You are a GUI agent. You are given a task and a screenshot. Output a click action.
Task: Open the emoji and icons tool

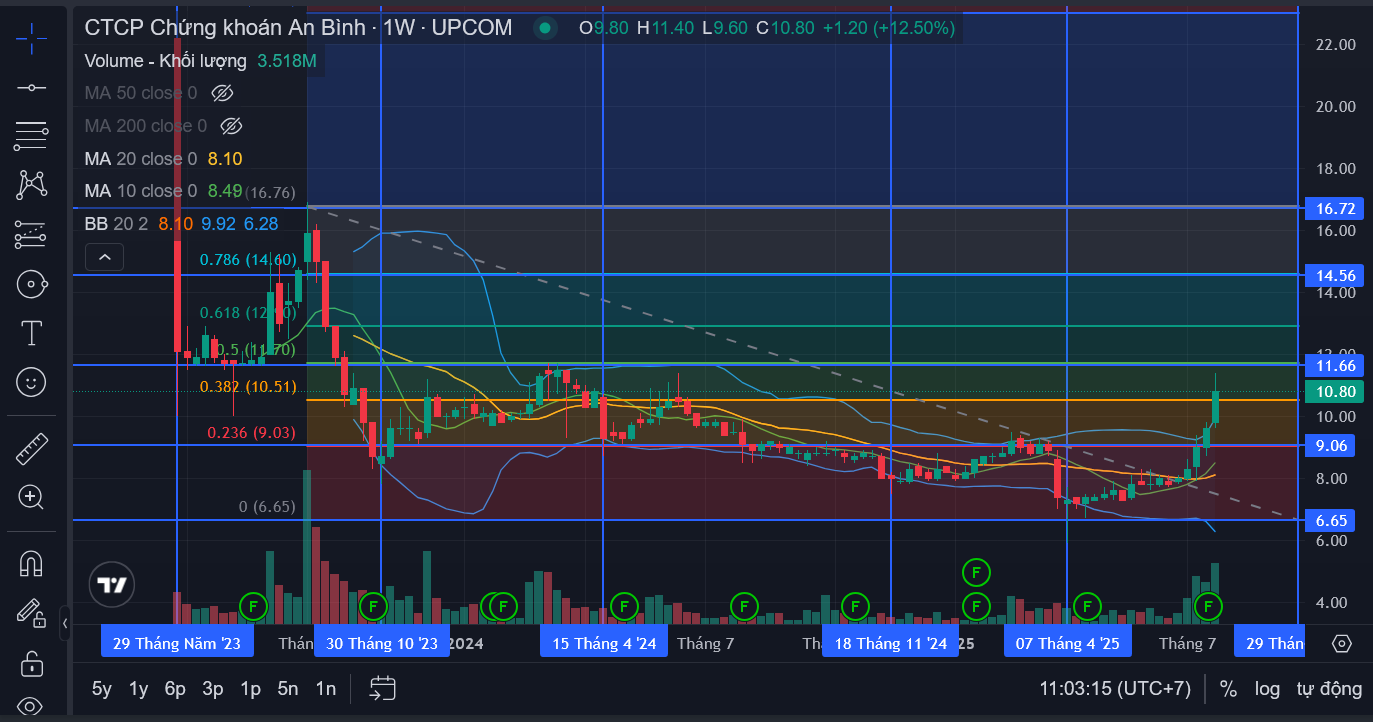coord(31,382)
